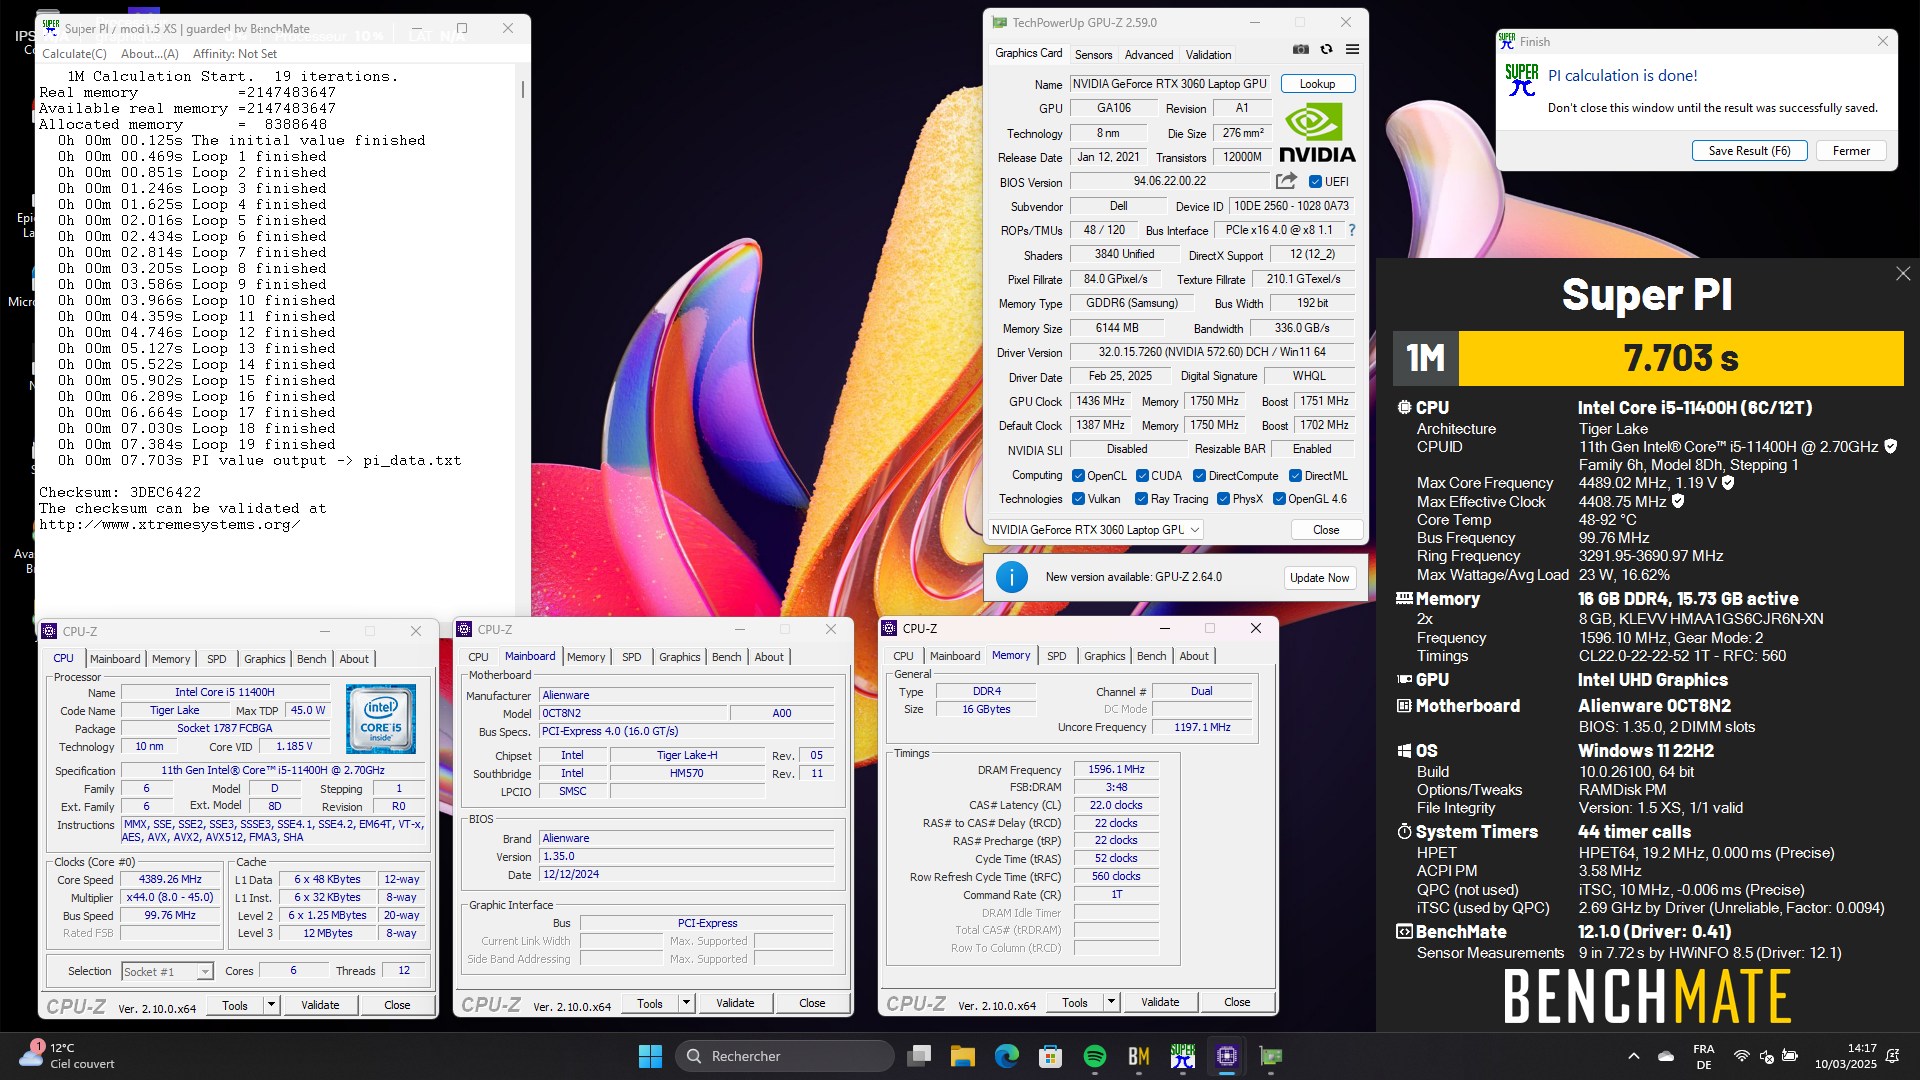
Task: Switch to the Advanced tab in GPU-Z
Action: coord(1149,55)
